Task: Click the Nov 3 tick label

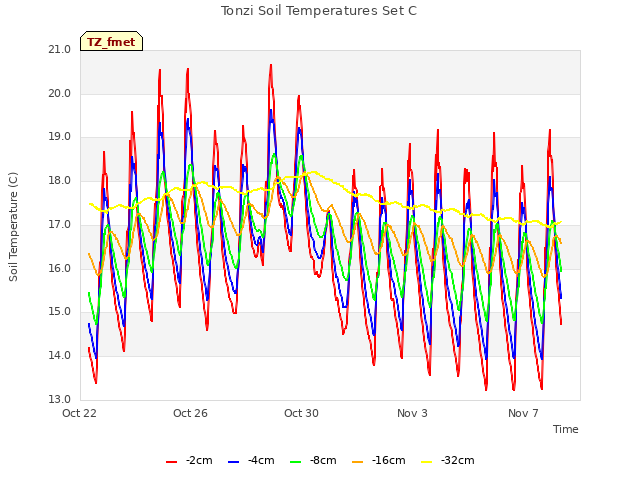Action: point(412,413)
